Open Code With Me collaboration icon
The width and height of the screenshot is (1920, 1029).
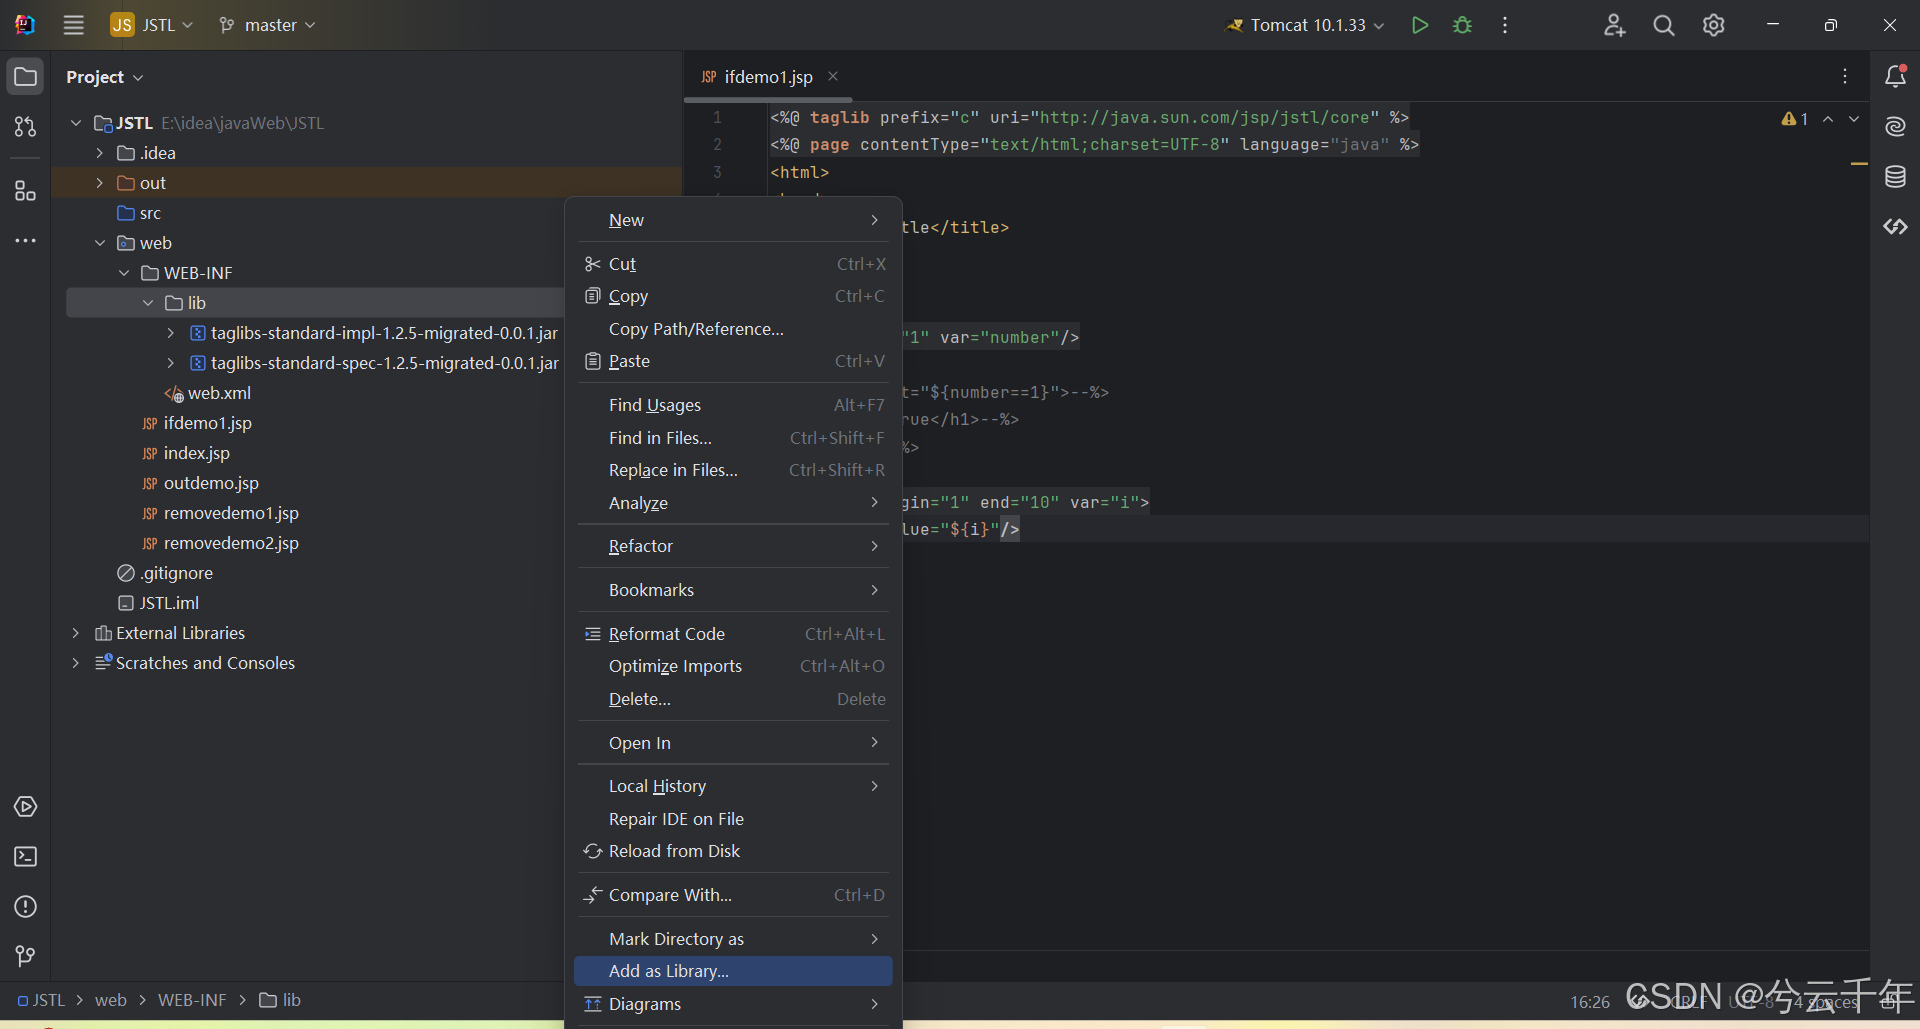pyautogui.click(x=1614, y=25)
